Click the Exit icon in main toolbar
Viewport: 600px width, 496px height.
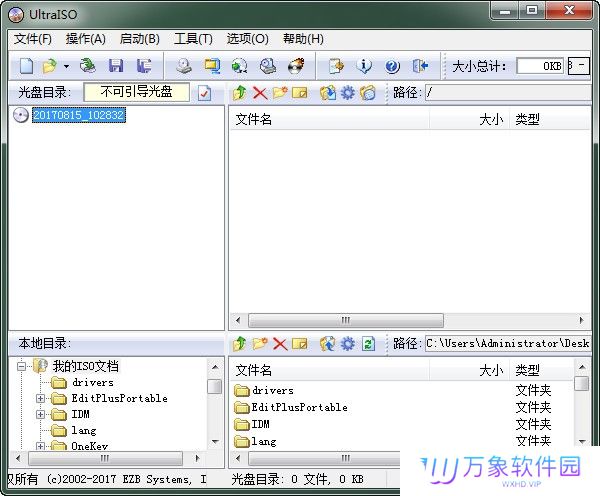click(x=420, y=66)
